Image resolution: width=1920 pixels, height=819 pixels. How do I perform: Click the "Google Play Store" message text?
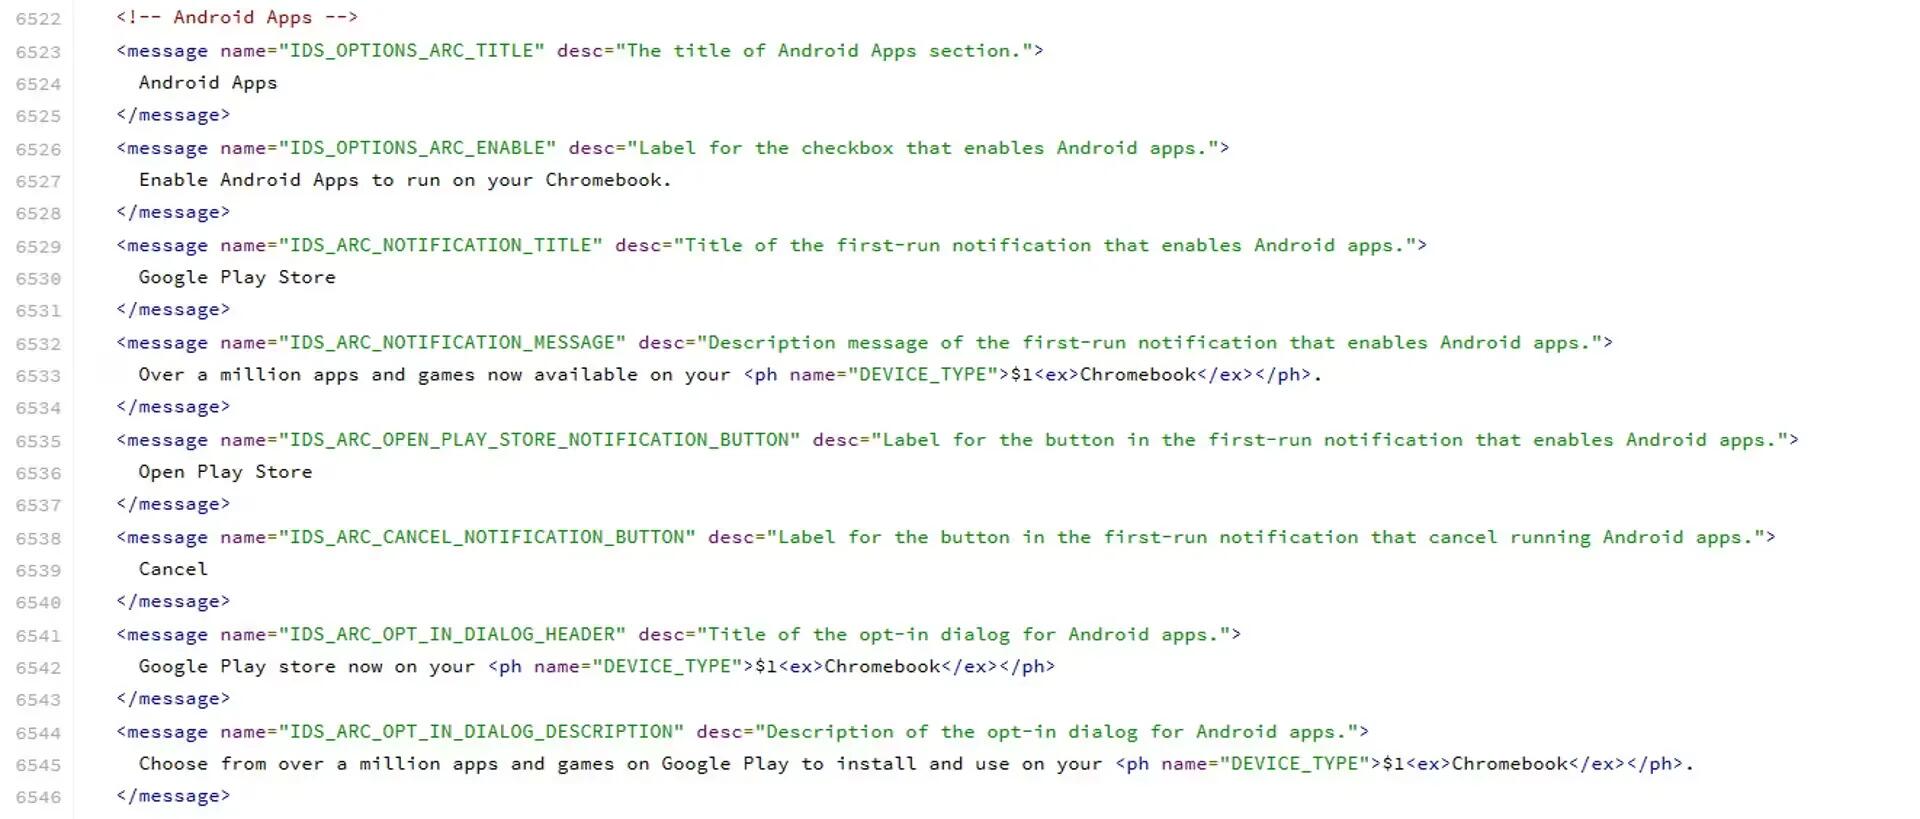pos(237,277)
